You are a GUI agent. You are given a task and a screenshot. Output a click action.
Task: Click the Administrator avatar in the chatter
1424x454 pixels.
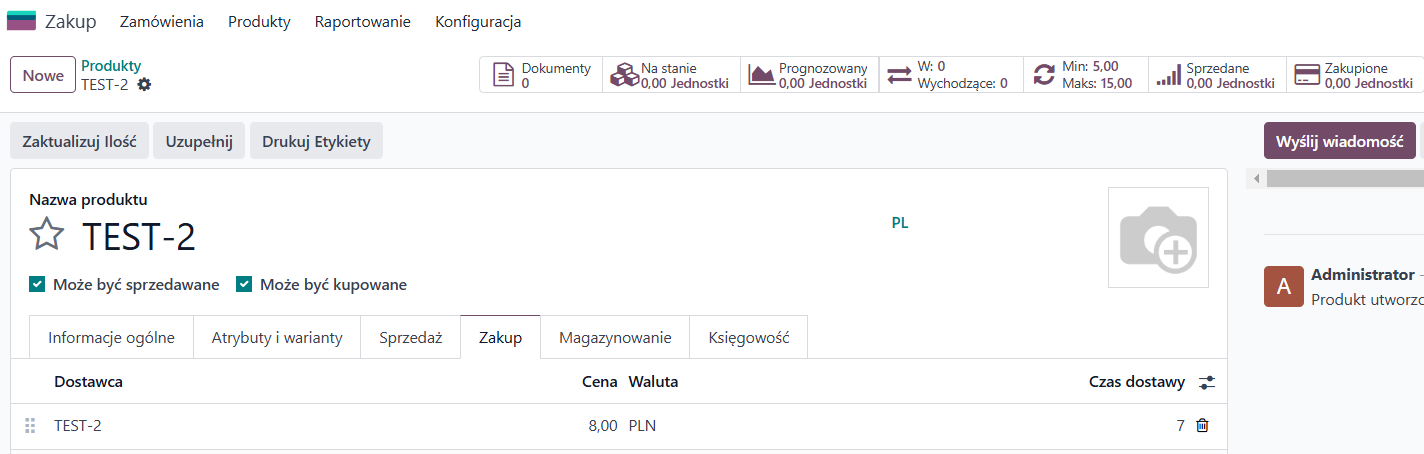pos(1284,286)
